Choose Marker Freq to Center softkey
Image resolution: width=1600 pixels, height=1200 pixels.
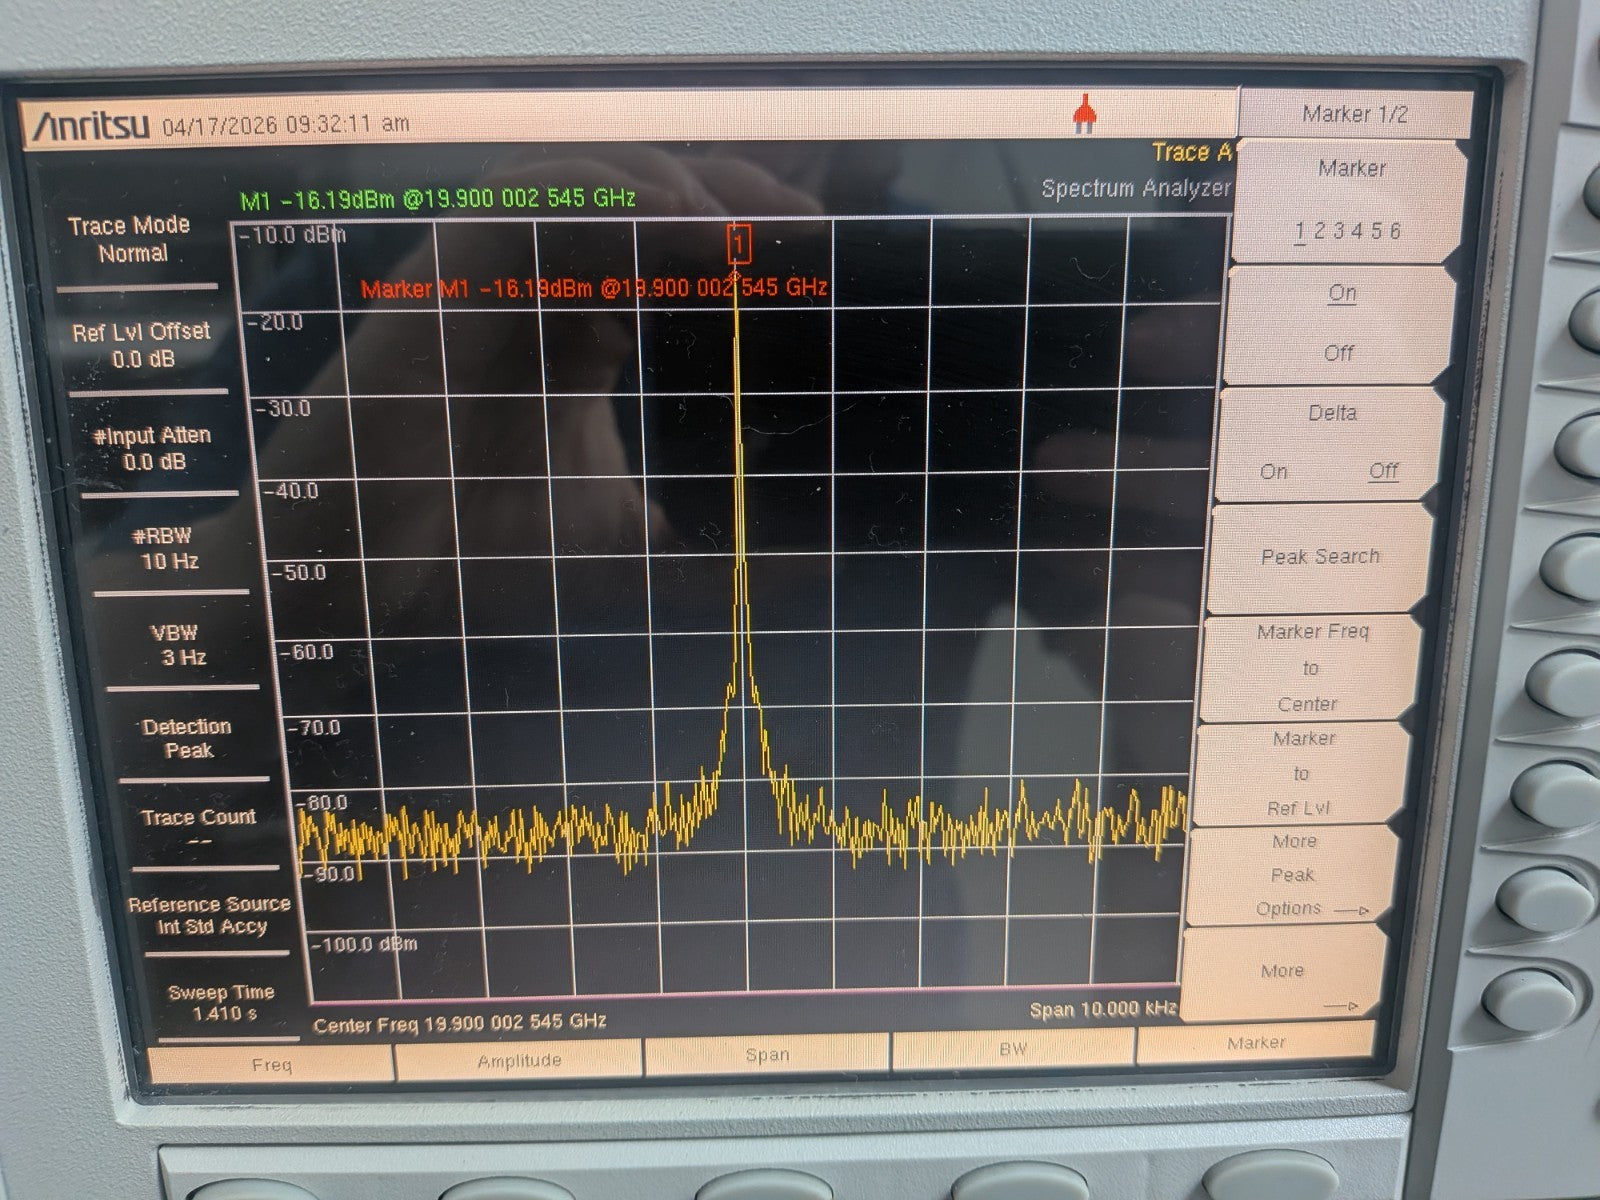pyautogui.click(x=1309, y=668)
